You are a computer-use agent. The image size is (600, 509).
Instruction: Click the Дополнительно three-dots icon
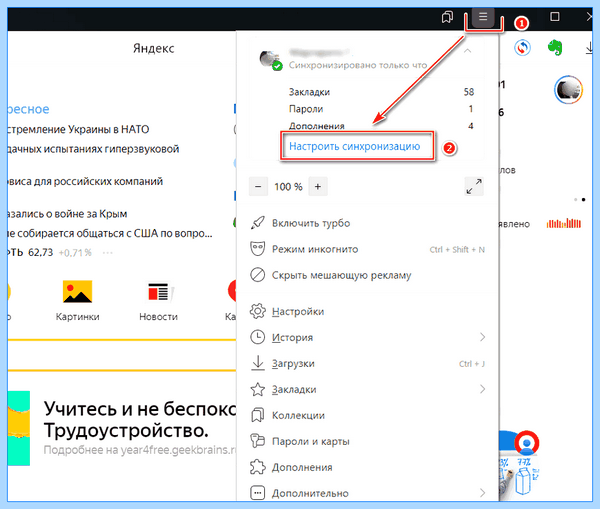pyautogui.click(x=258, y=493)
